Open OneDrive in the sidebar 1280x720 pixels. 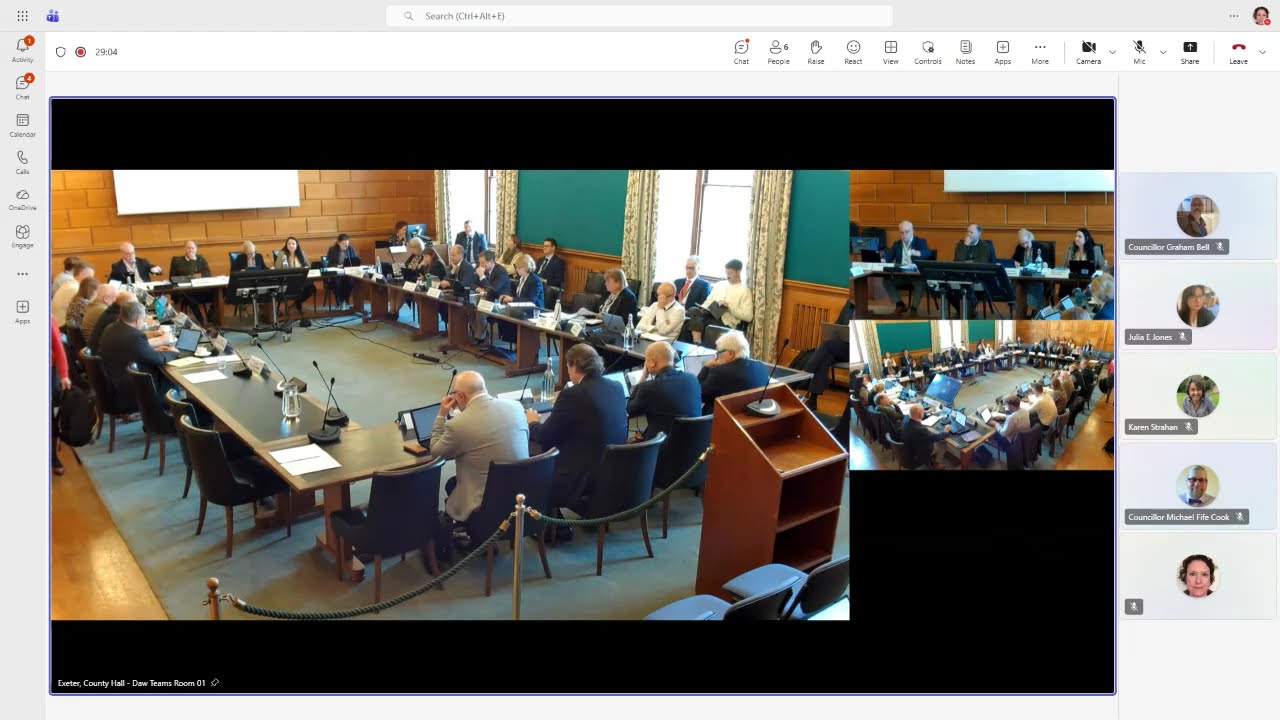pos(22,199)
